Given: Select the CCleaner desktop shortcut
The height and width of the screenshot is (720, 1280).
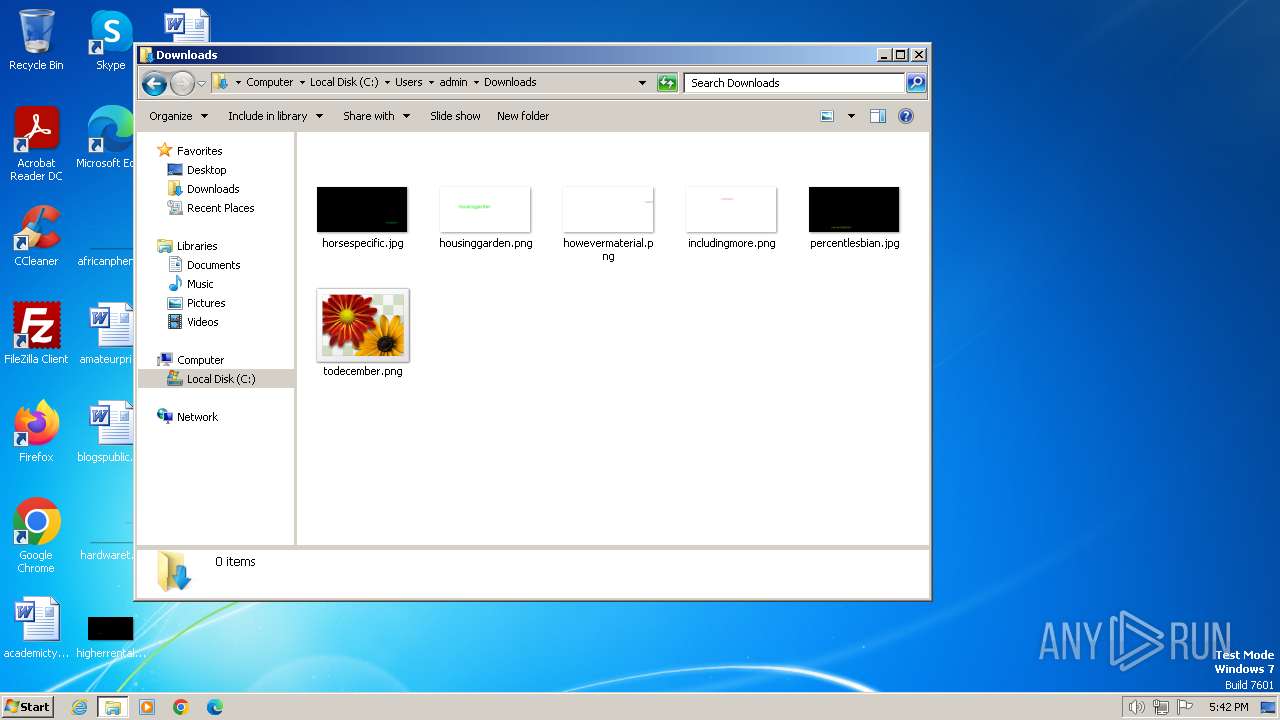Looking at the screenshot, I should 36,237.
